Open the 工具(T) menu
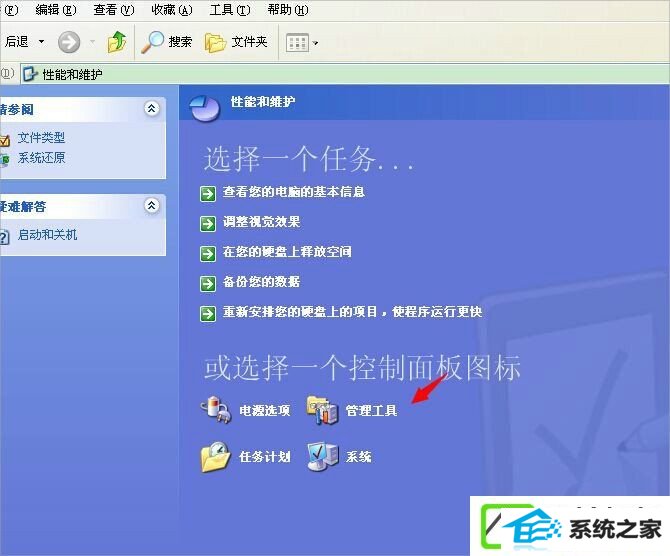Screen dimensions: 670x556 point(230,9)
